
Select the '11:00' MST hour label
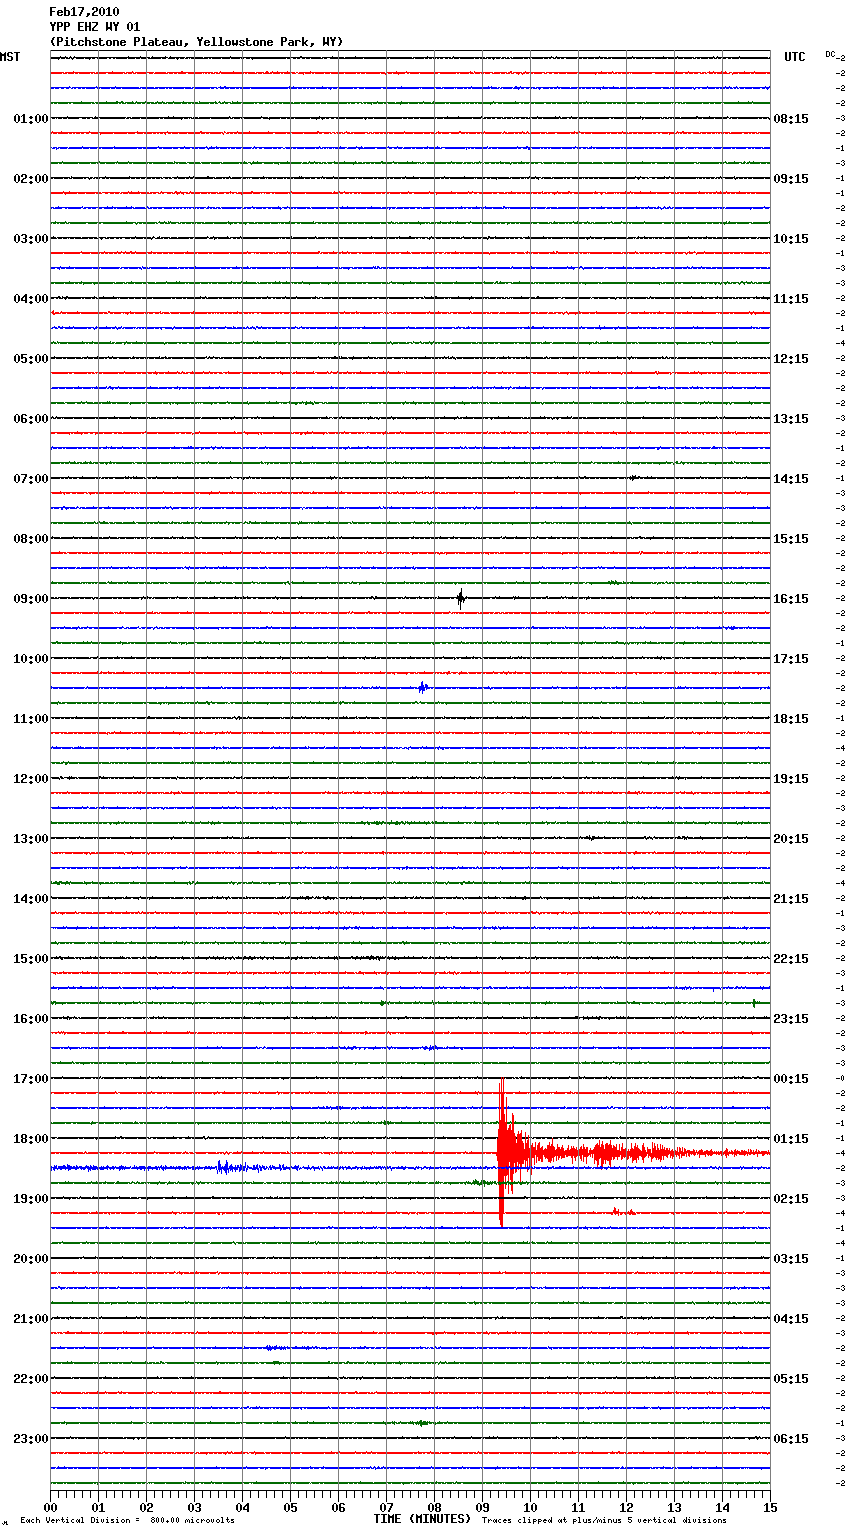[30, 719]
